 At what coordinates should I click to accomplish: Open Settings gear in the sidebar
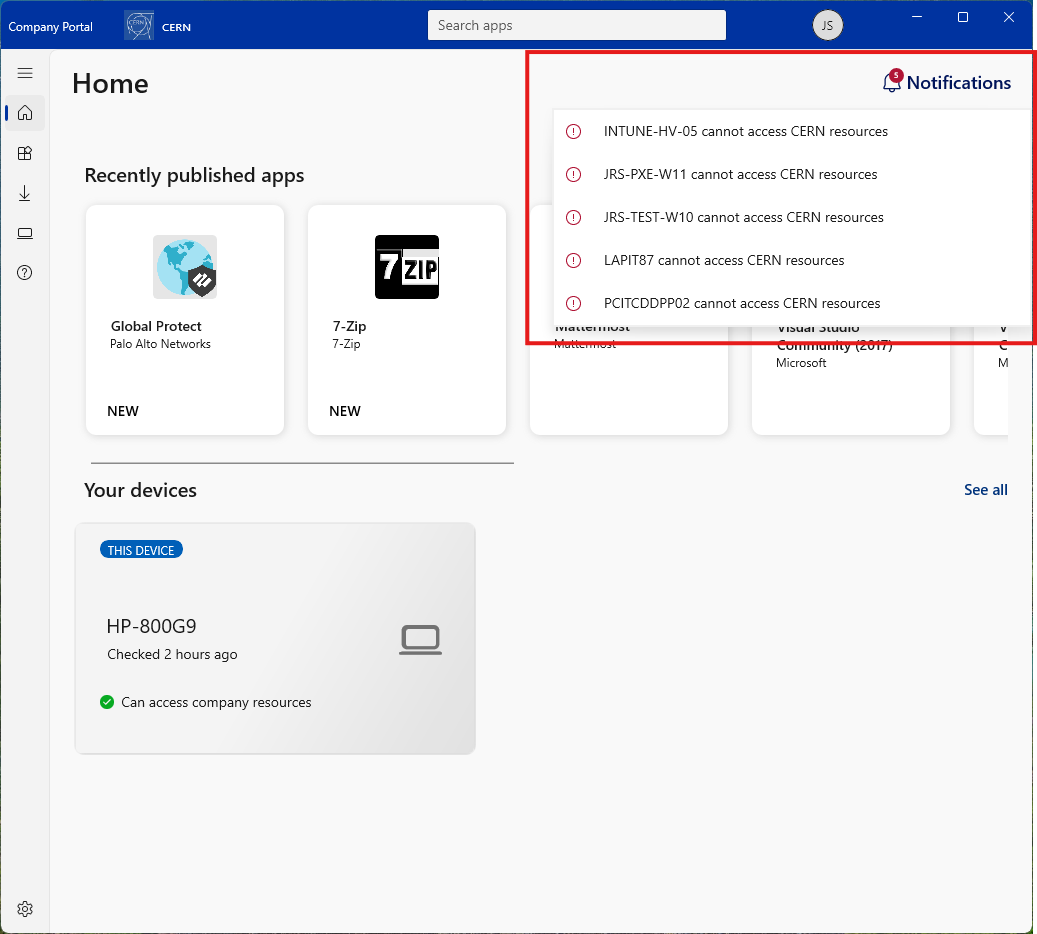(25, 909)
